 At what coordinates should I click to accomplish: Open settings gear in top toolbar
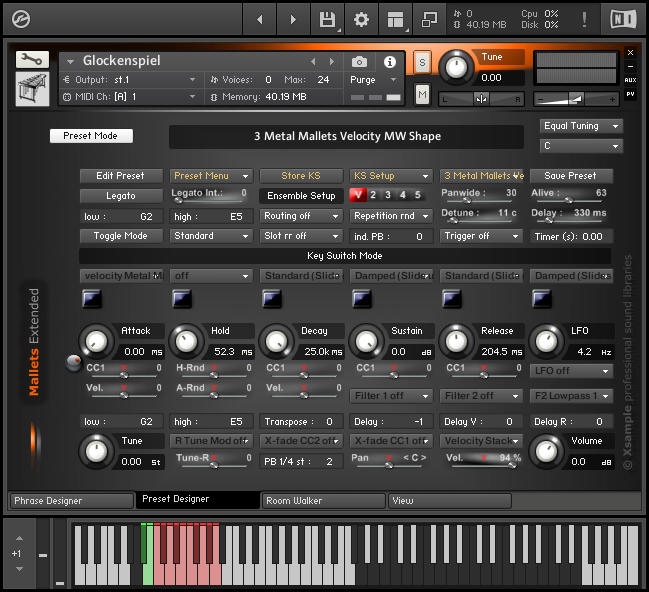click(x=361, y=19)
